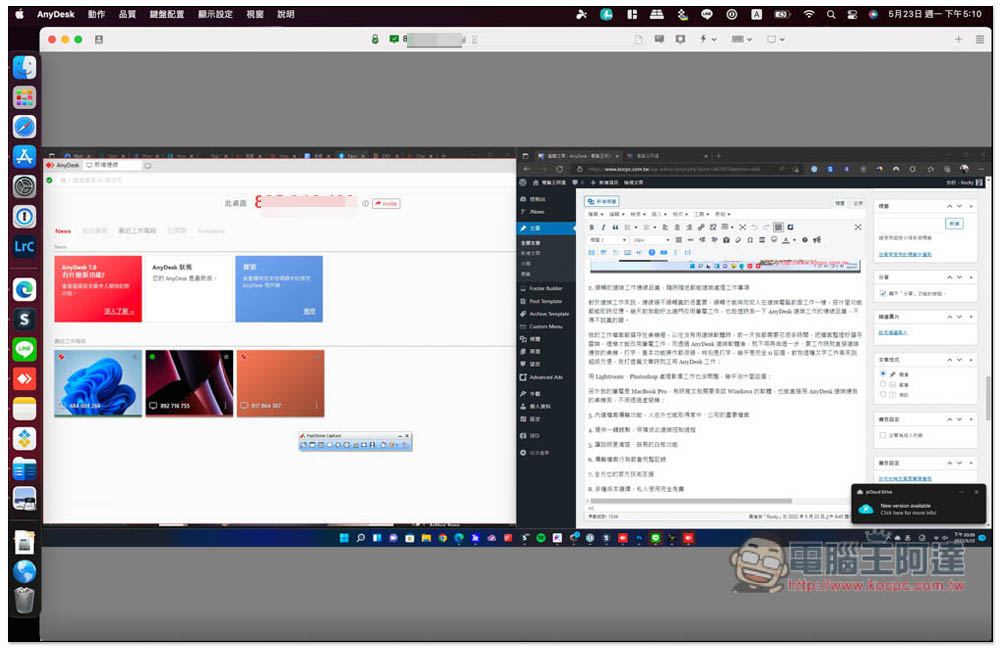Click the close link on the blue news card
The height and width of the screenshot is (649, 1000).
309,311
